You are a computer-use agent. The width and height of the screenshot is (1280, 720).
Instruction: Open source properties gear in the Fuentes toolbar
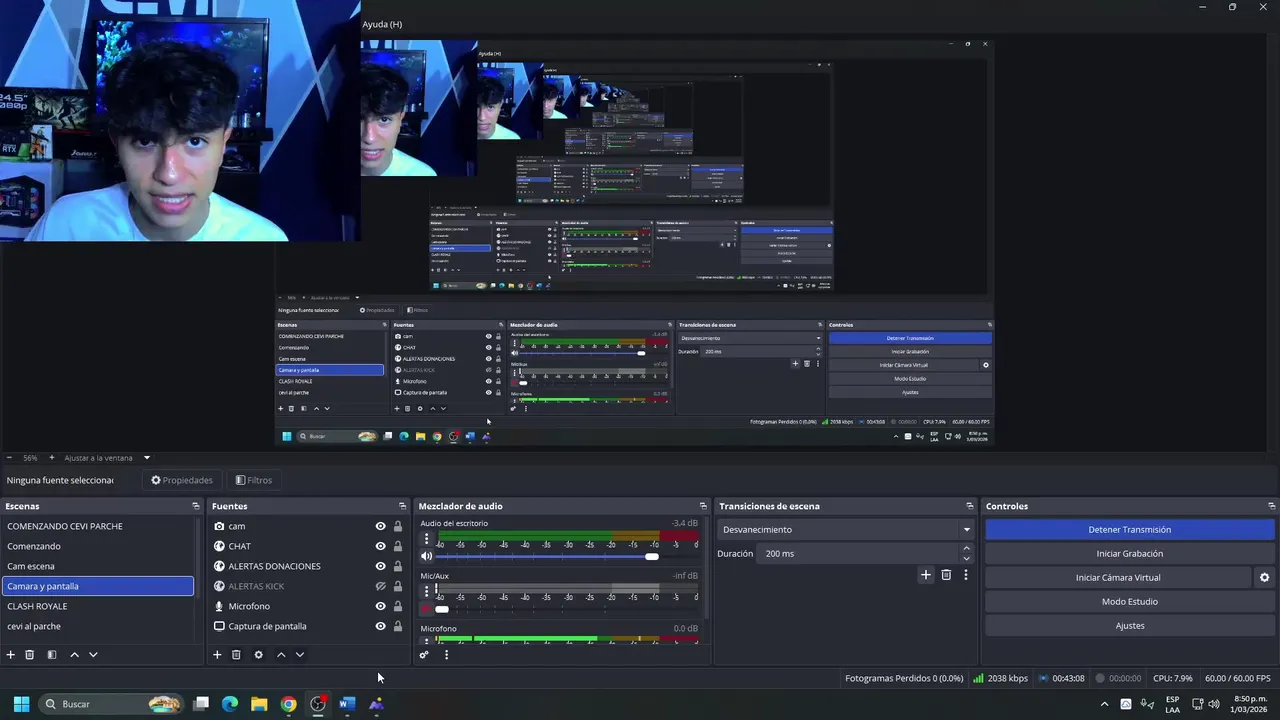(258, 655)
